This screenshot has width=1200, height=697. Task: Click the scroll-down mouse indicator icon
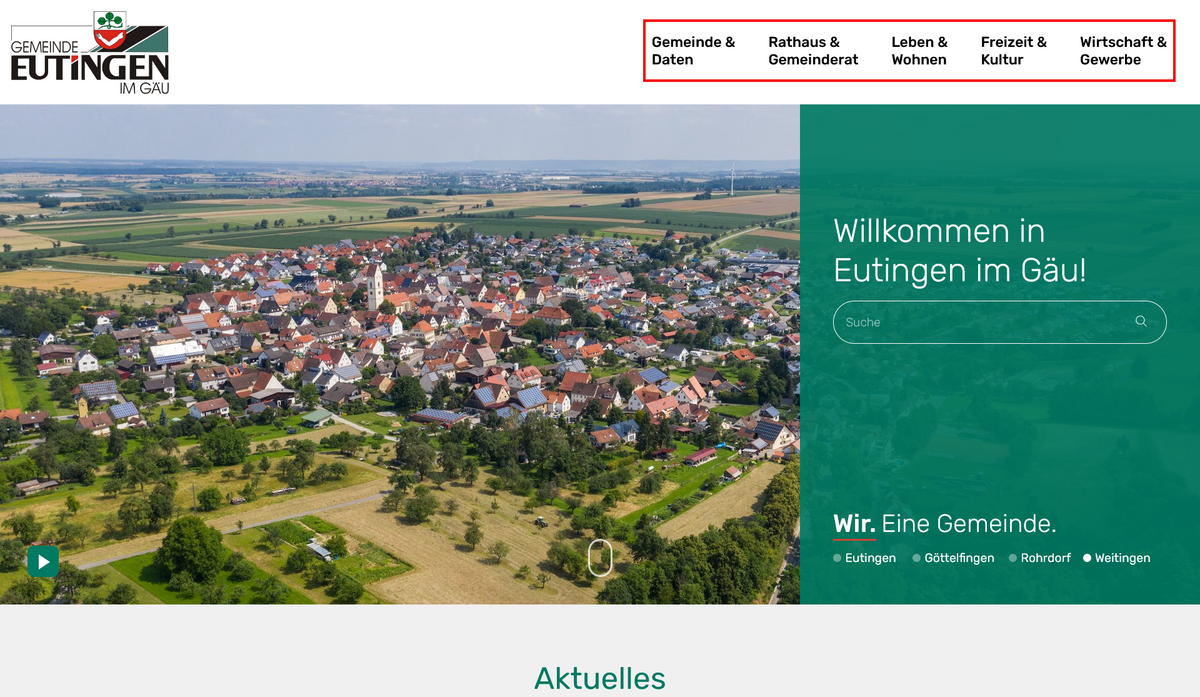click(599, 558)
